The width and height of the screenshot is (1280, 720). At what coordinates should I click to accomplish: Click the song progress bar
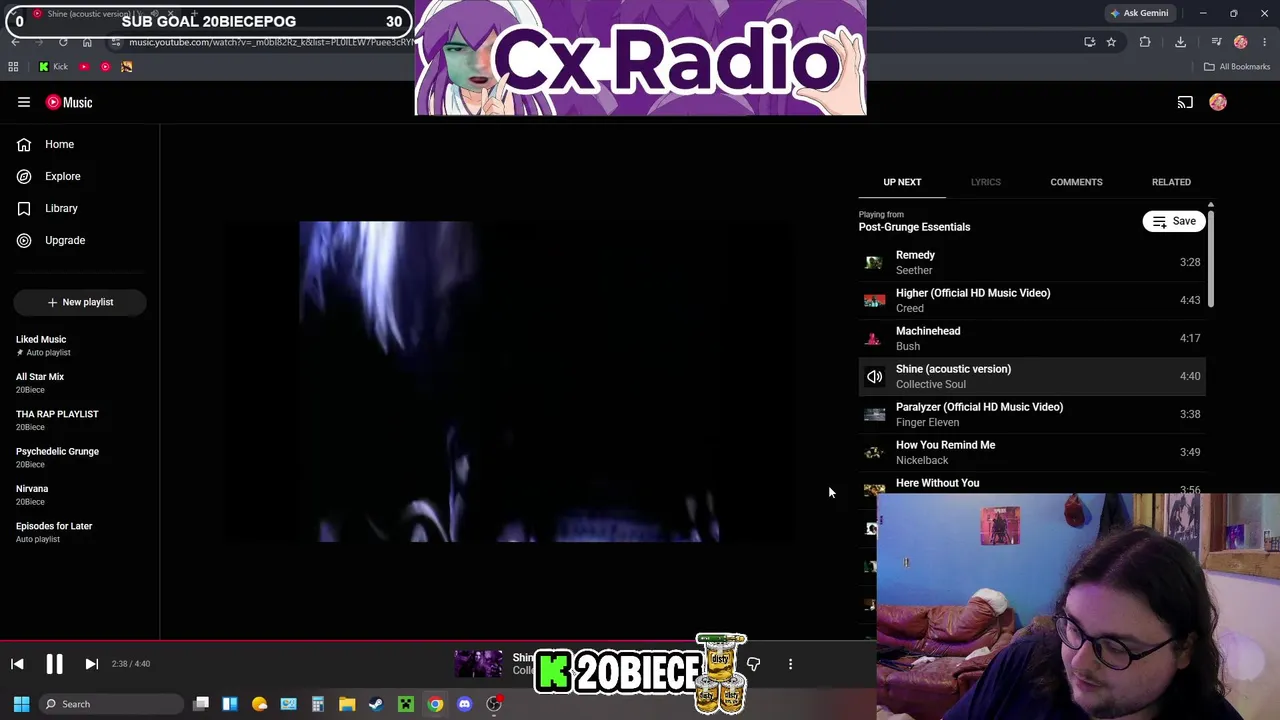coord(438,641)
